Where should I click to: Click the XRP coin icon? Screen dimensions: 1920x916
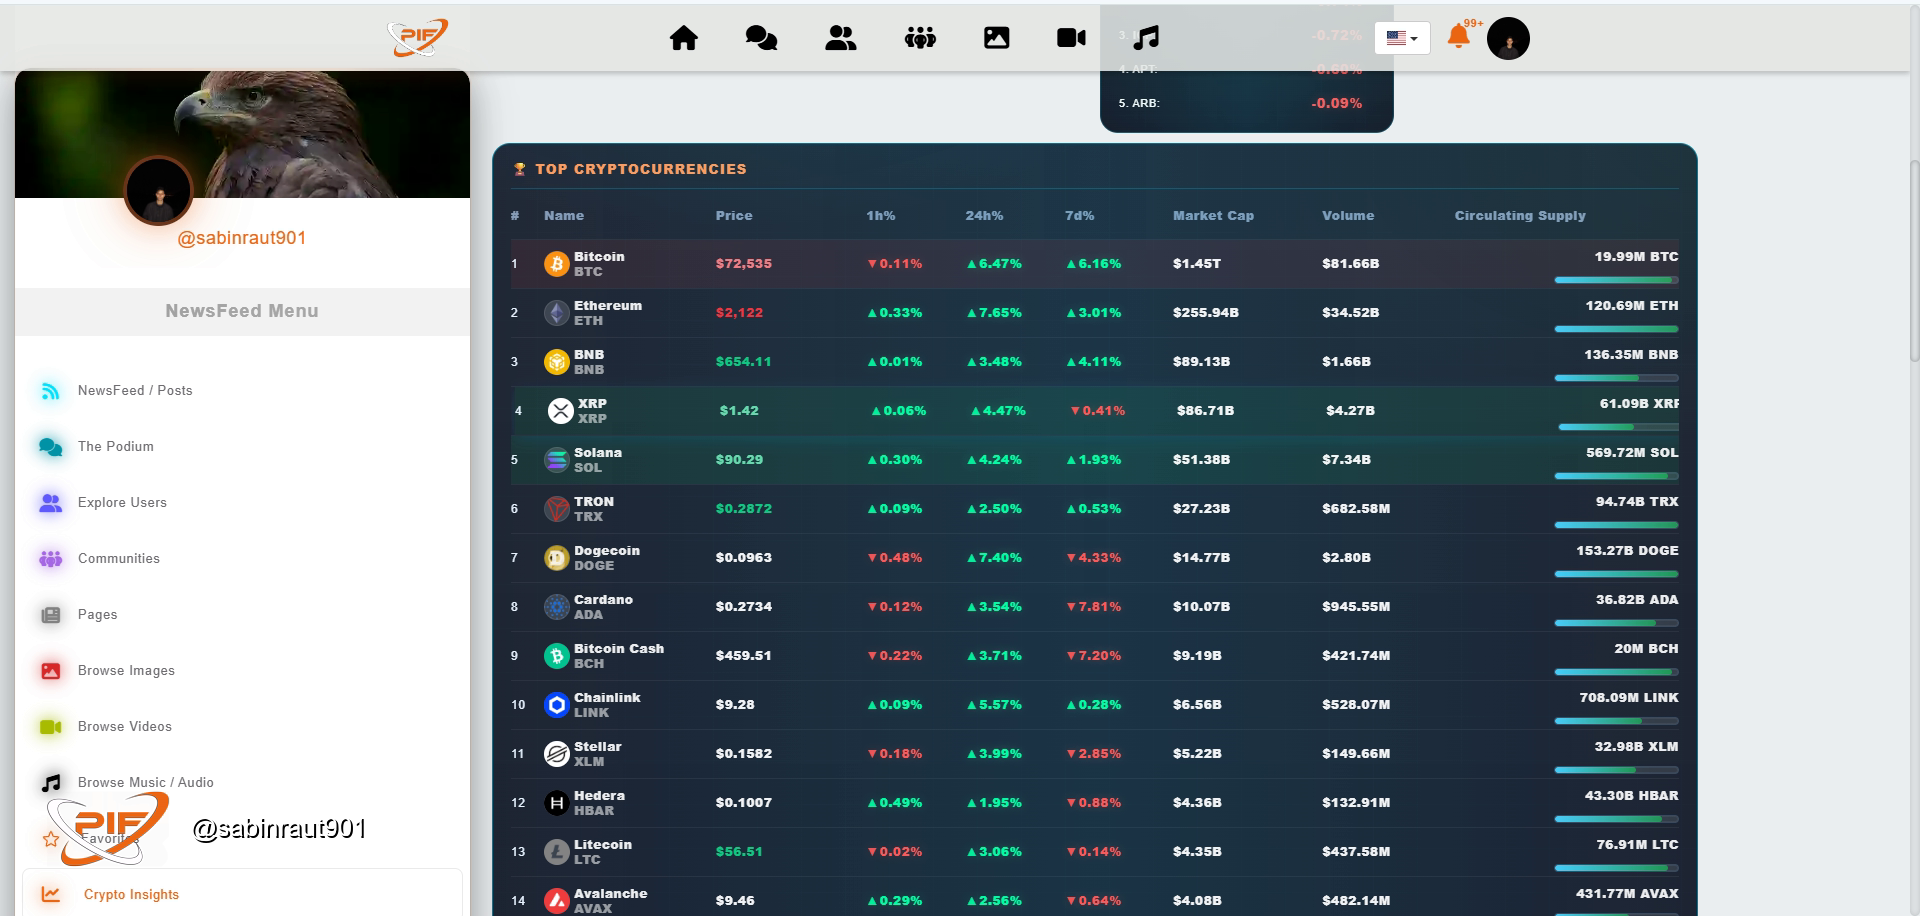560,411
